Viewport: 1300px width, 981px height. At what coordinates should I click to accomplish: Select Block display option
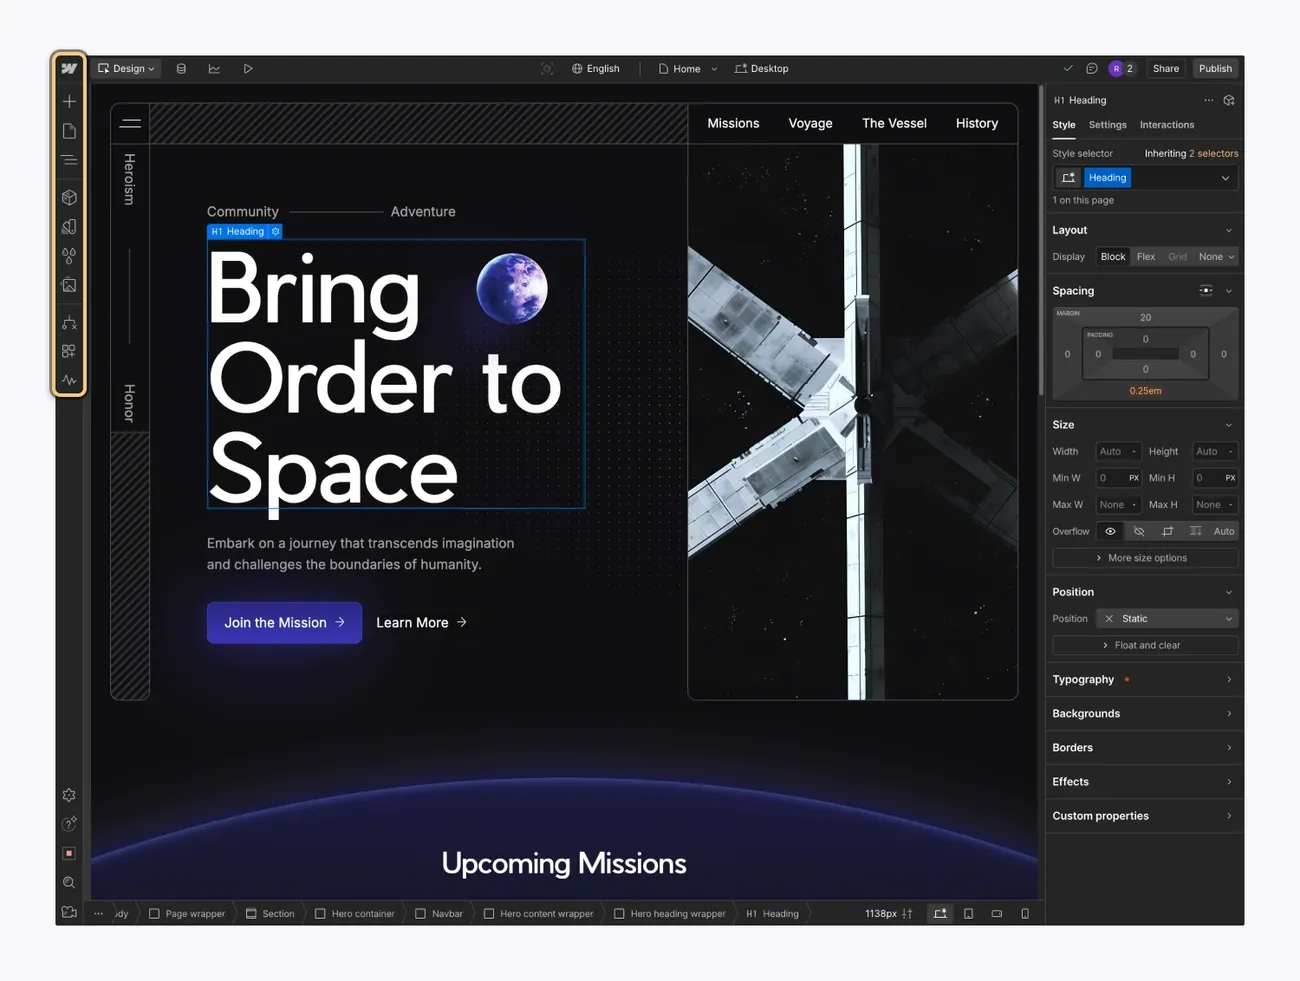click(1113, 257)
